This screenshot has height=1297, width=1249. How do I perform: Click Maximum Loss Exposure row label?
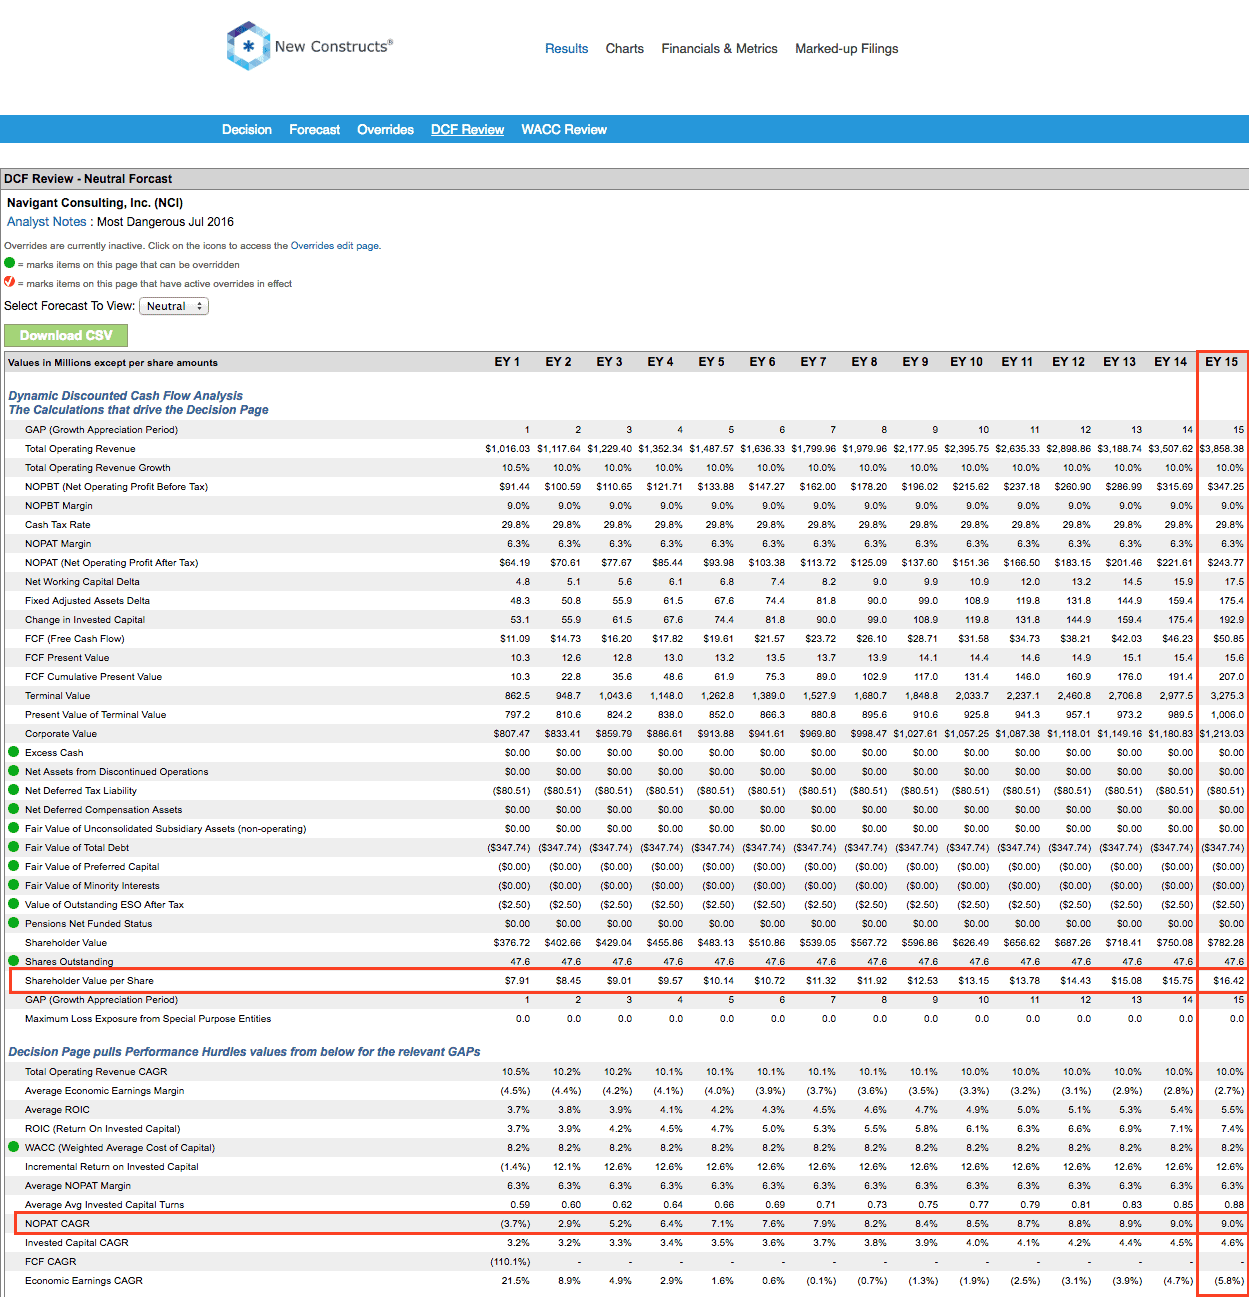pos(148,1018)
